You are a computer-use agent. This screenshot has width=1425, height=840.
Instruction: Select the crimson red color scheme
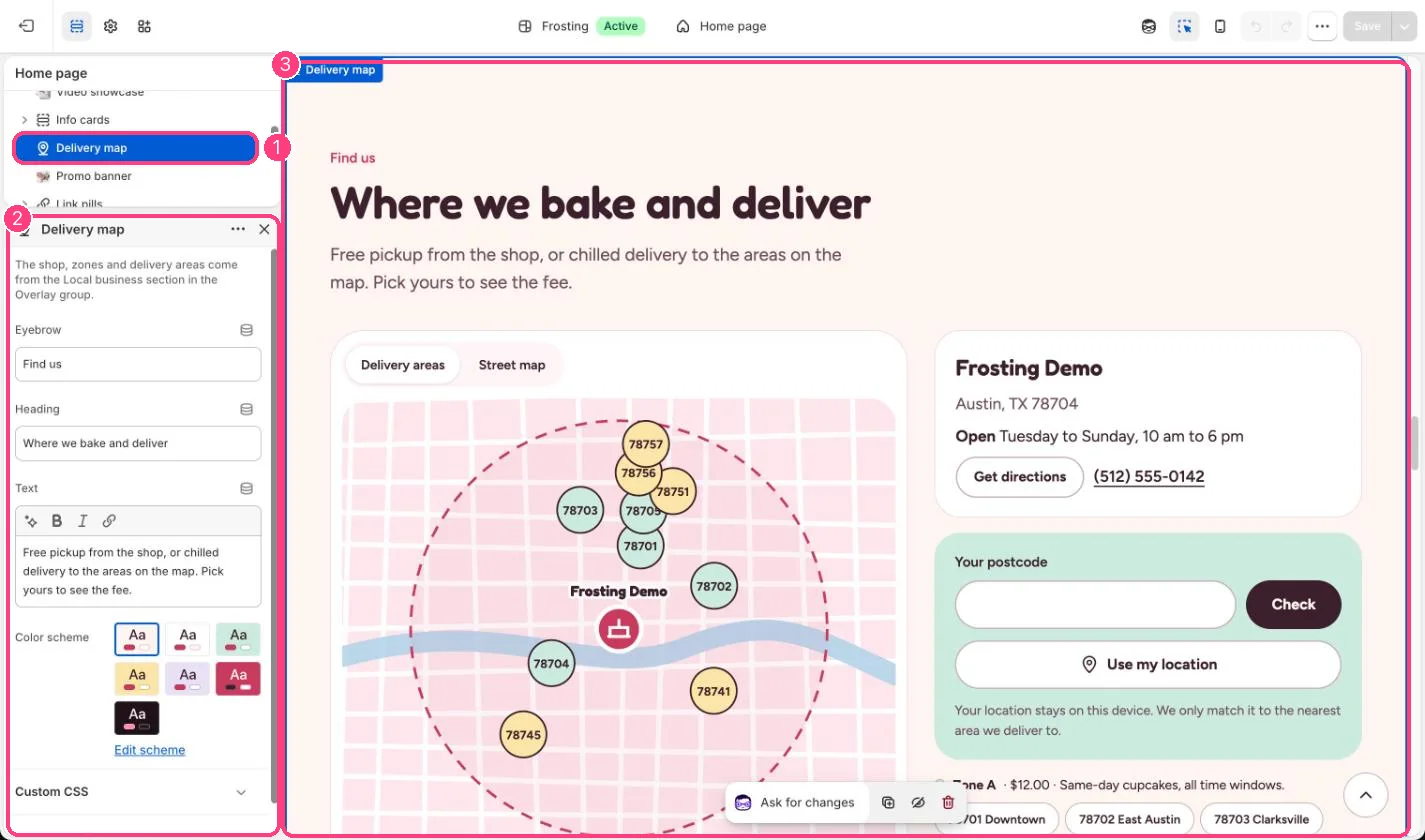click(x=238, y=679)
